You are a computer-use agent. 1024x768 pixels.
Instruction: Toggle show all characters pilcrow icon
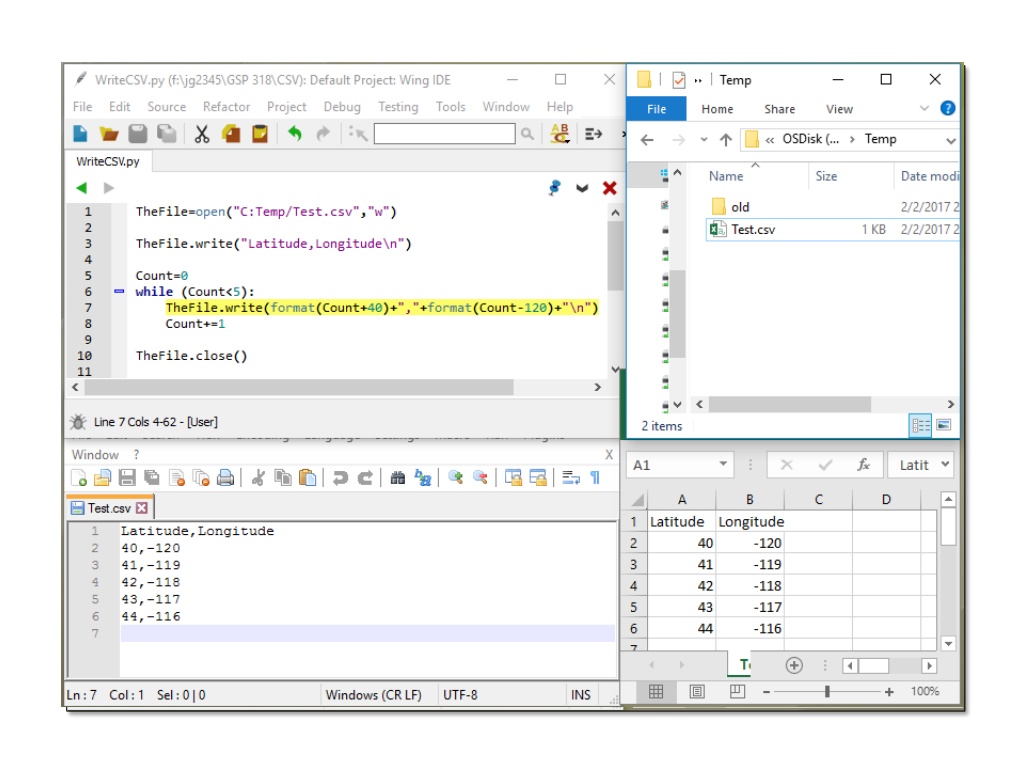point(596,478)
